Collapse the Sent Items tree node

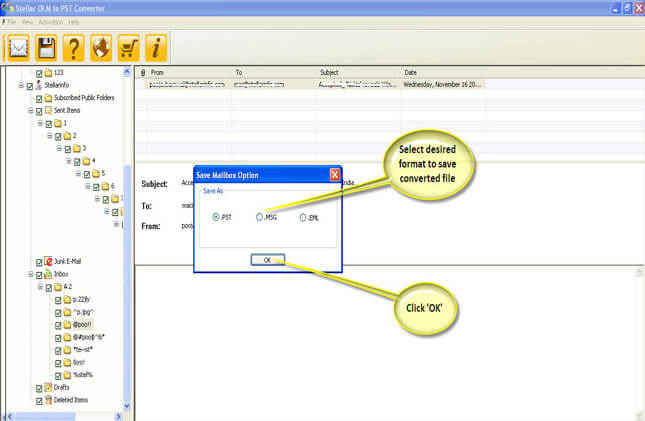coord(30,111)
